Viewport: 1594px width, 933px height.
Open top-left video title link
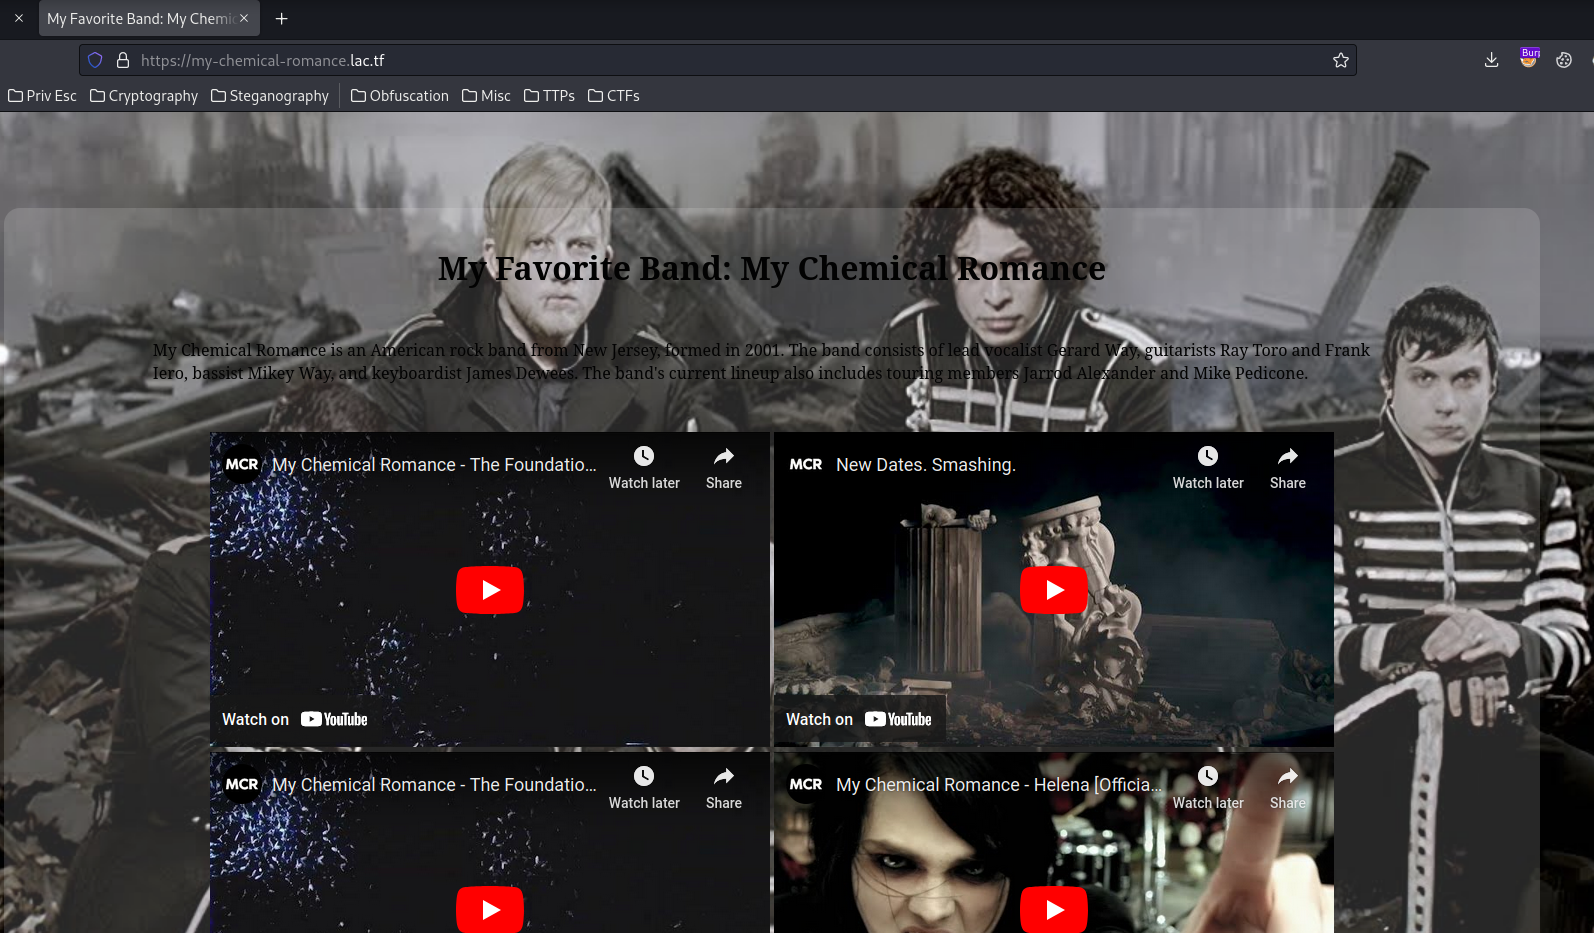click(x=434, y=465)
